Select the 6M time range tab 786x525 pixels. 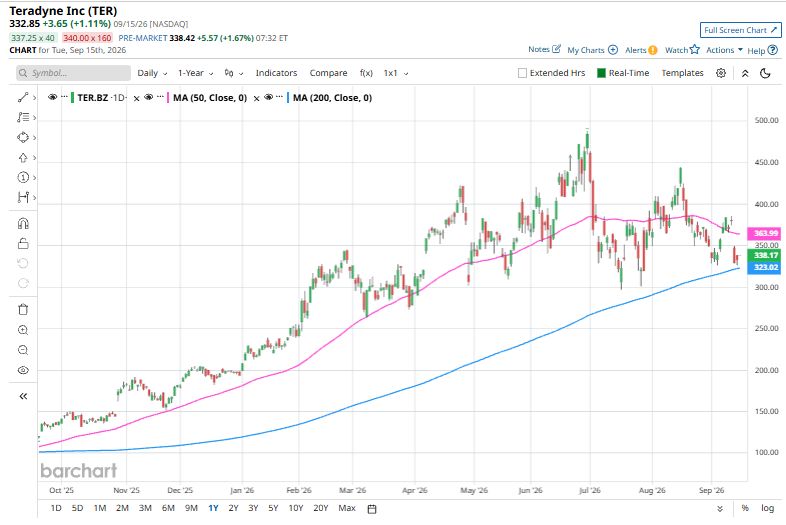[x=168, y=508]
